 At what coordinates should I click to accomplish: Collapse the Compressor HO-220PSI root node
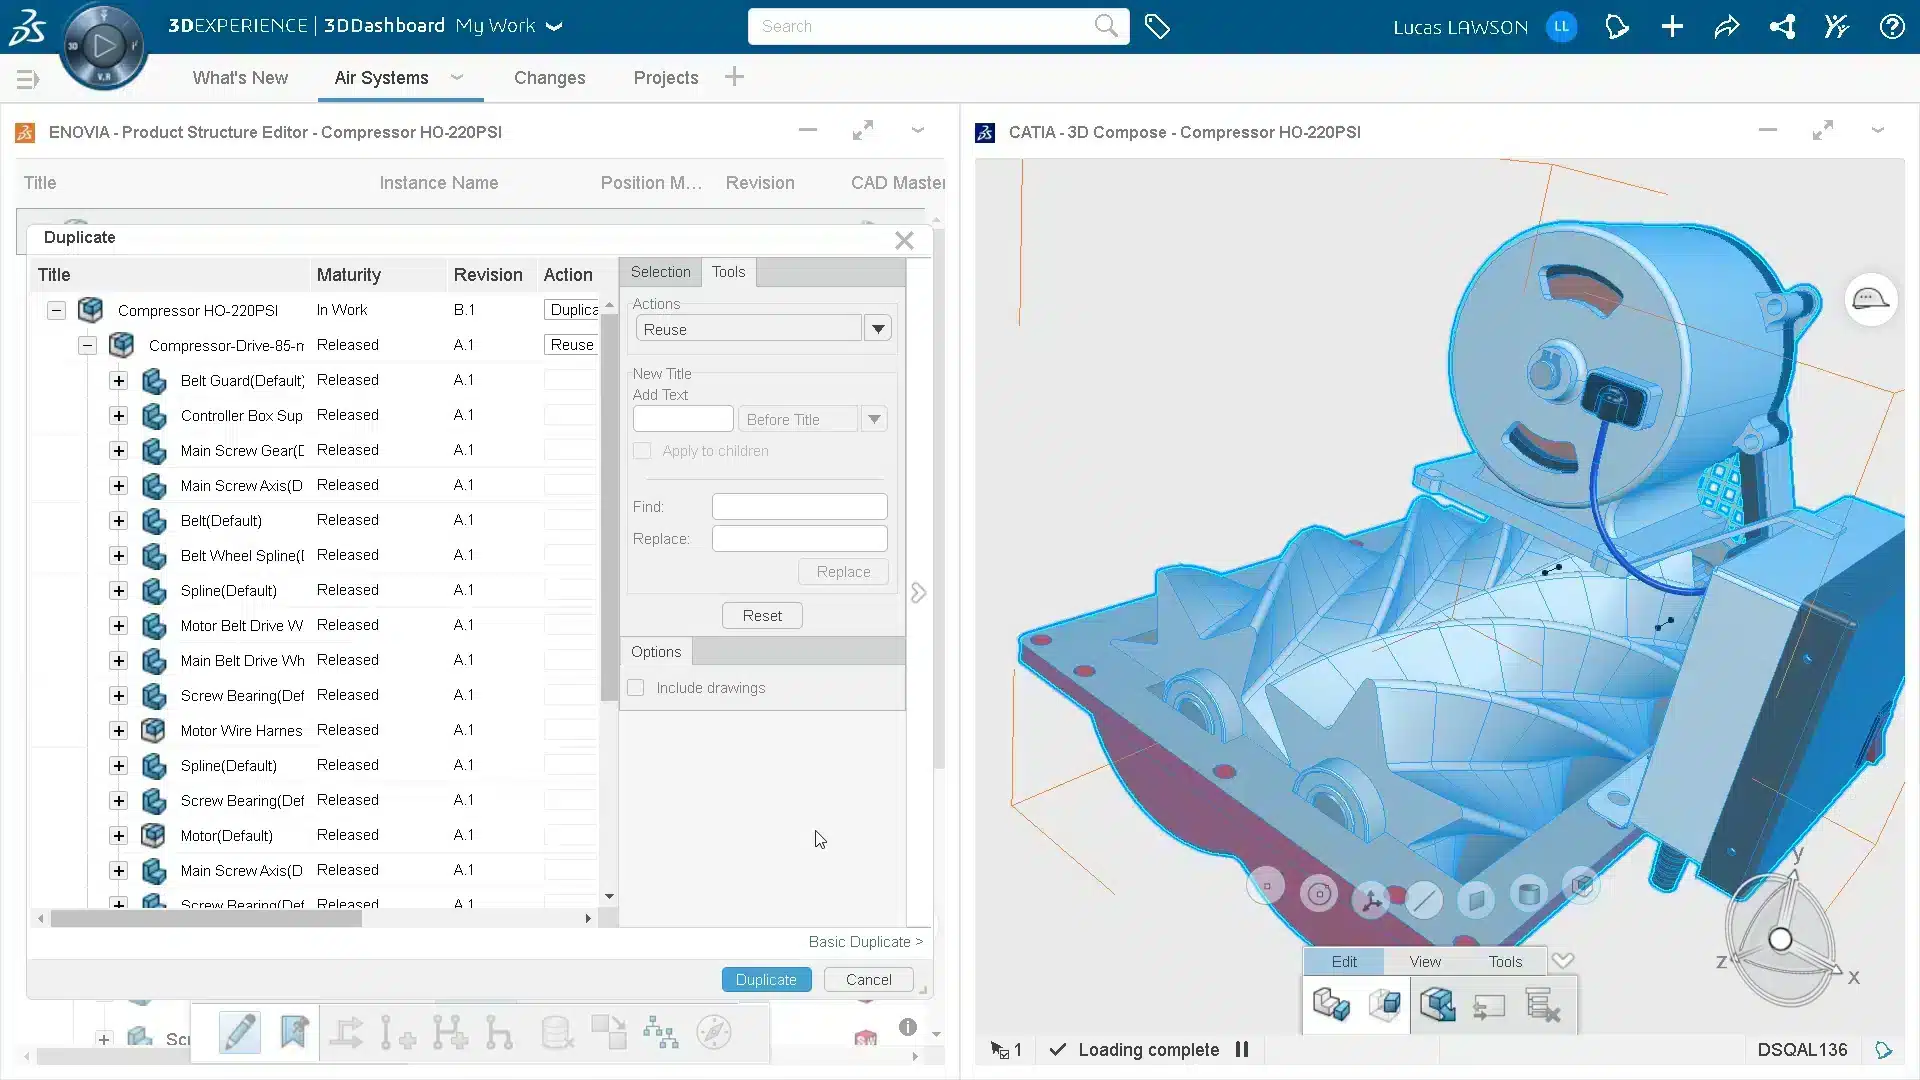click(x=56, y=310)
